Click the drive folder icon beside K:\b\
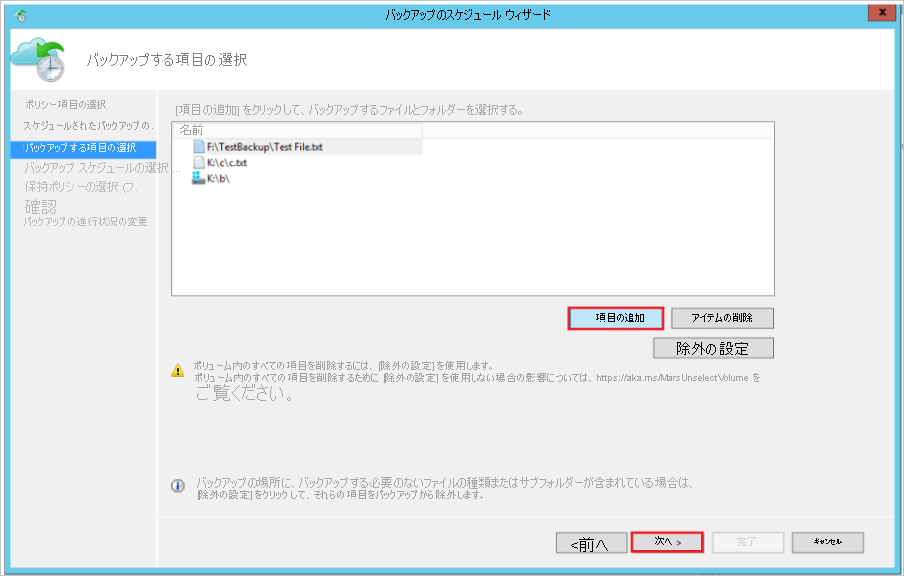Viewport: 904px width, 576px height. coord(198,178)
